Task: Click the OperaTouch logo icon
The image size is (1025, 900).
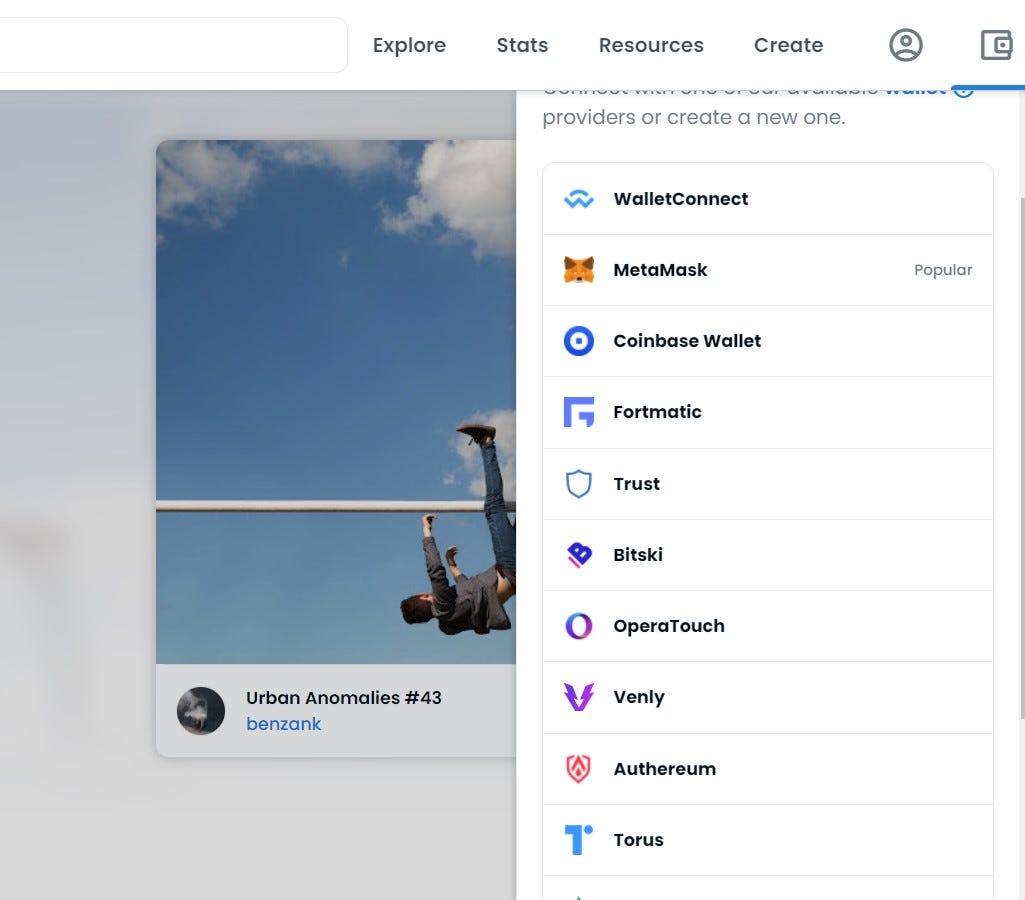Action: 579,626
